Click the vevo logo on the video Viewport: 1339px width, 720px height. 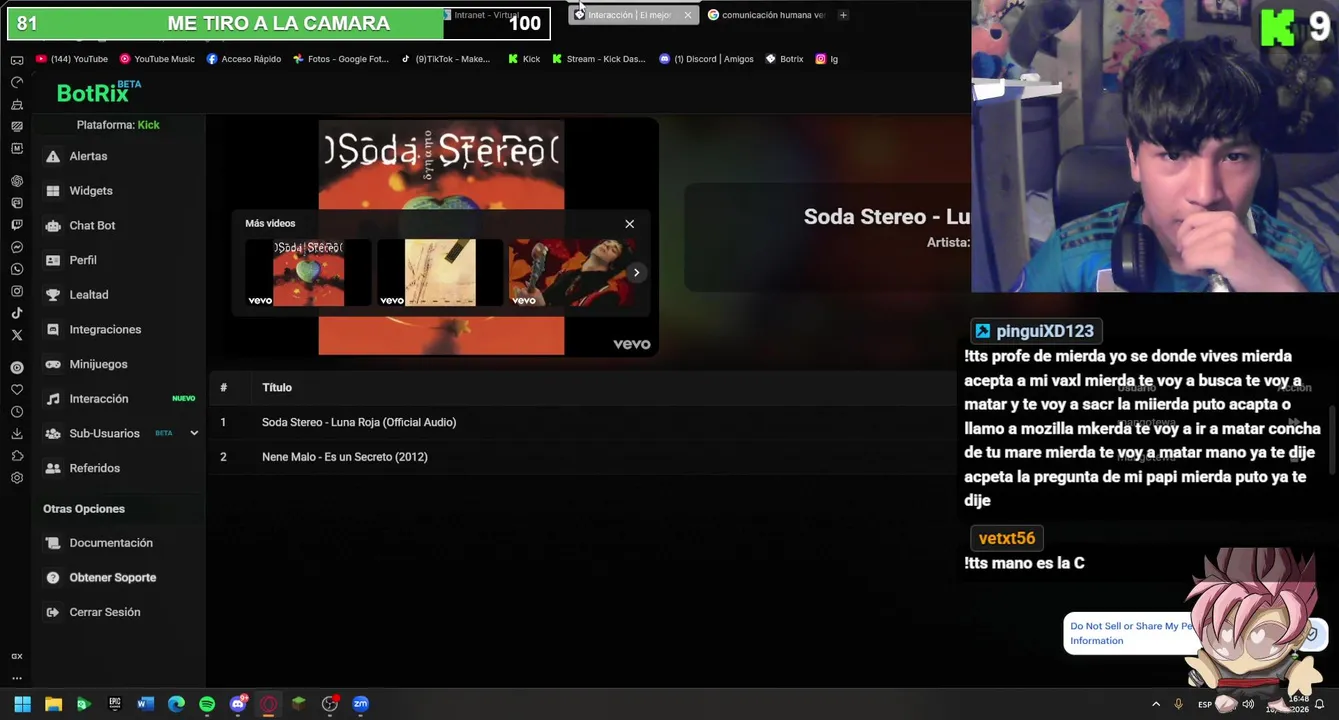pos(631,344)
